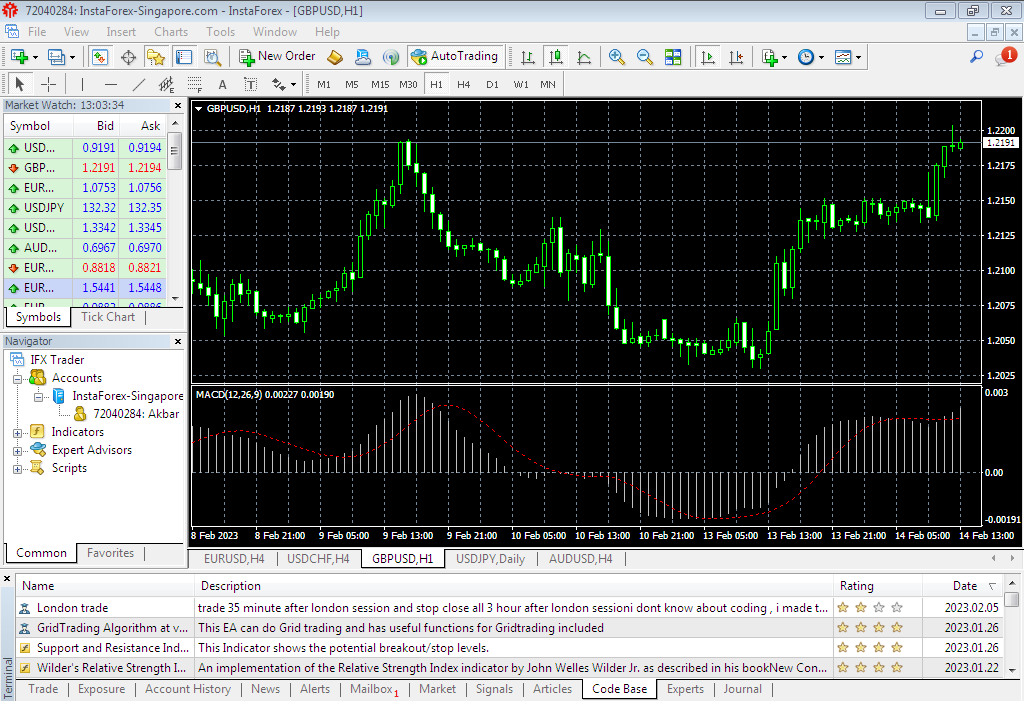Toggle the Navigator folder-star icon
Viewport: 1024px width, 701px height.
155,57
